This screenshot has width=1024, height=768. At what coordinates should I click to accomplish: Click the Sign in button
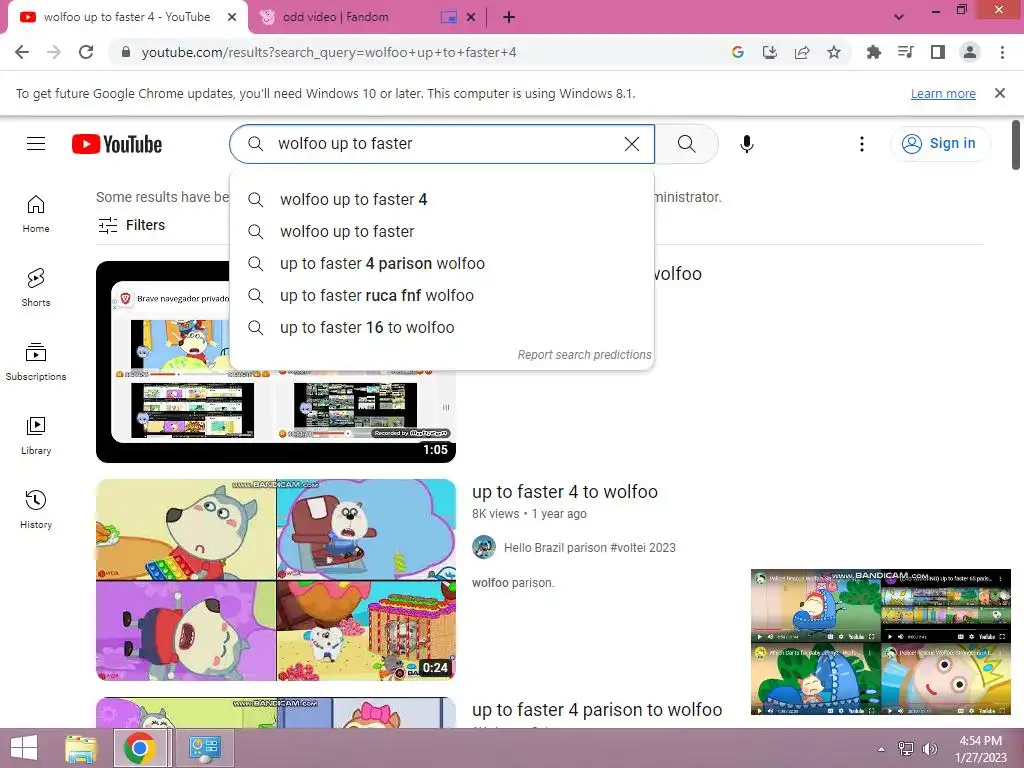pyautogui.click(x=940, y=144)
